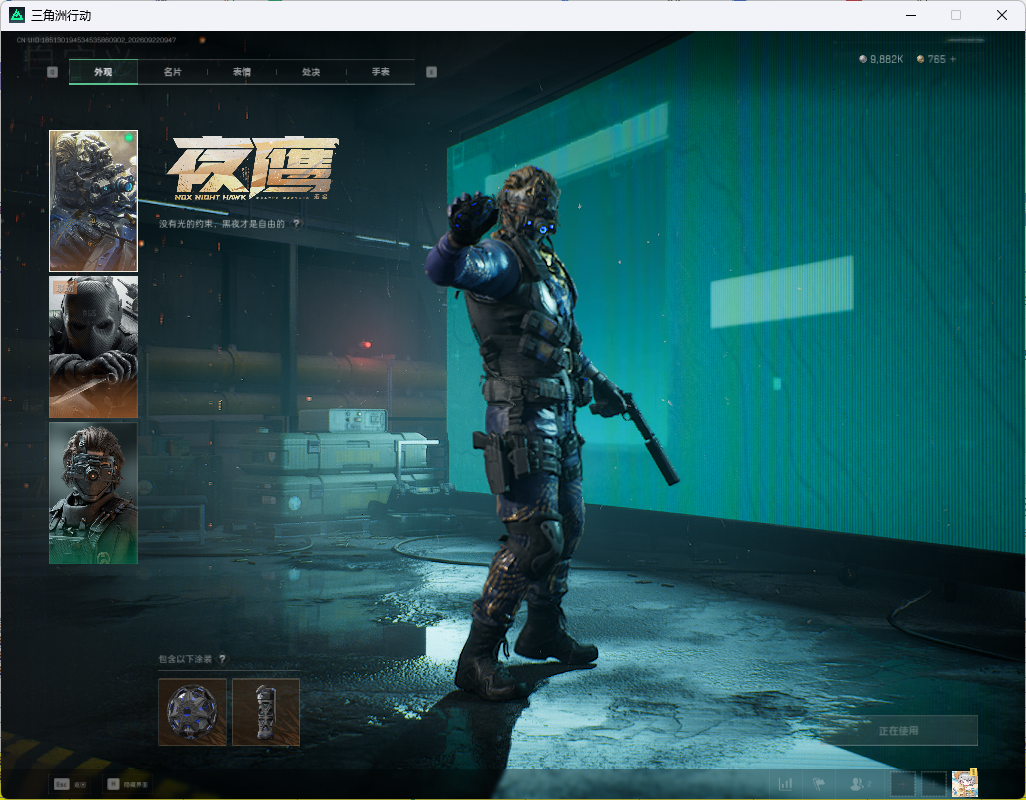Select the 夜鹰 night-vision skin thumbnail
This screenshot has width=1026, height=800.
point(94,201)
